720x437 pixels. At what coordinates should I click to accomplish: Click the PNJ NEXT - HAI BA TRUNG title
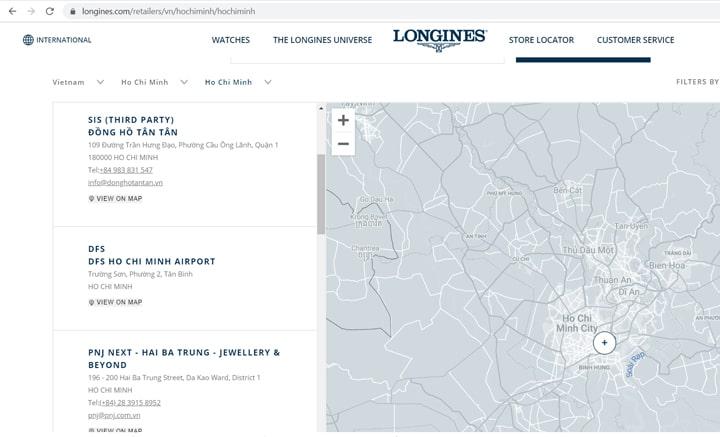tap(184, 359)
